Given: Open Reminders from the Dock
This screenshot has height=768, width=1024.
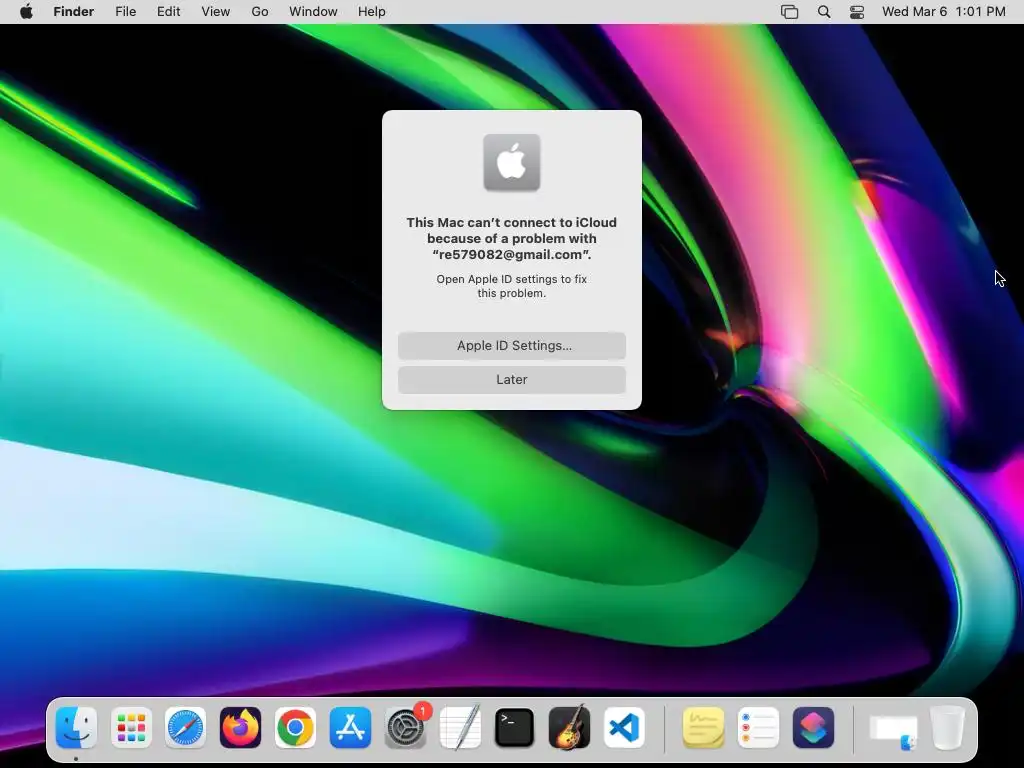Looking at the screenshot, I should [x=758, y=727].
